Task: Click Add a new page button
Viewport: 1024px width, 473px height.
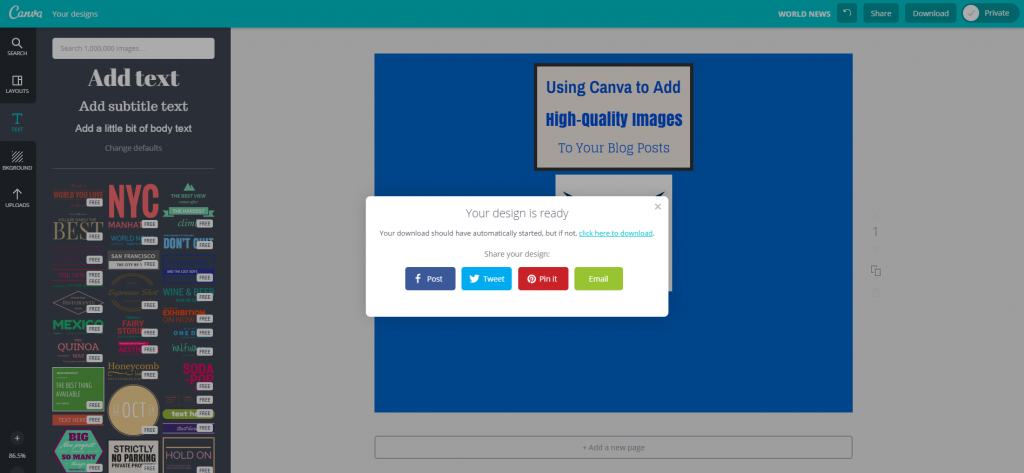Action: pos(613,448)
